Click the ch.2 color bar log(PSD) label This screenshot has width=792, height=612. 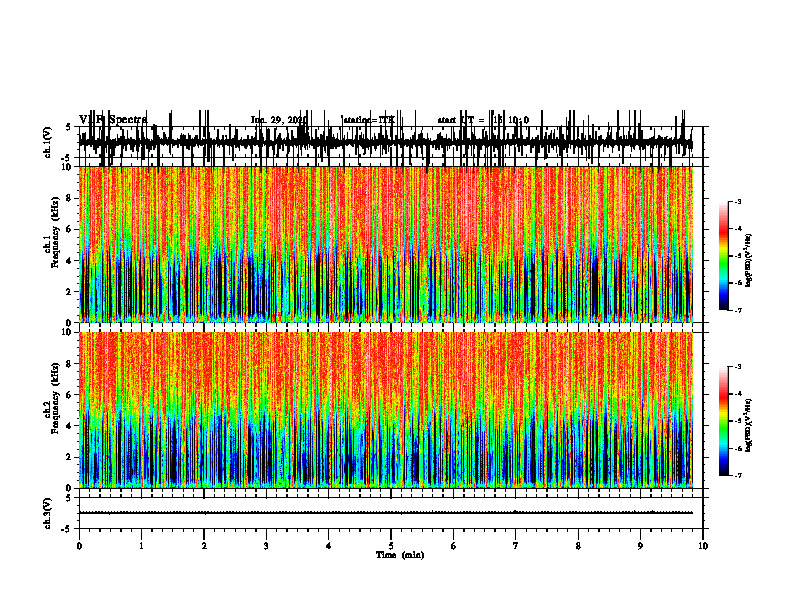click(x=749, y=425)
